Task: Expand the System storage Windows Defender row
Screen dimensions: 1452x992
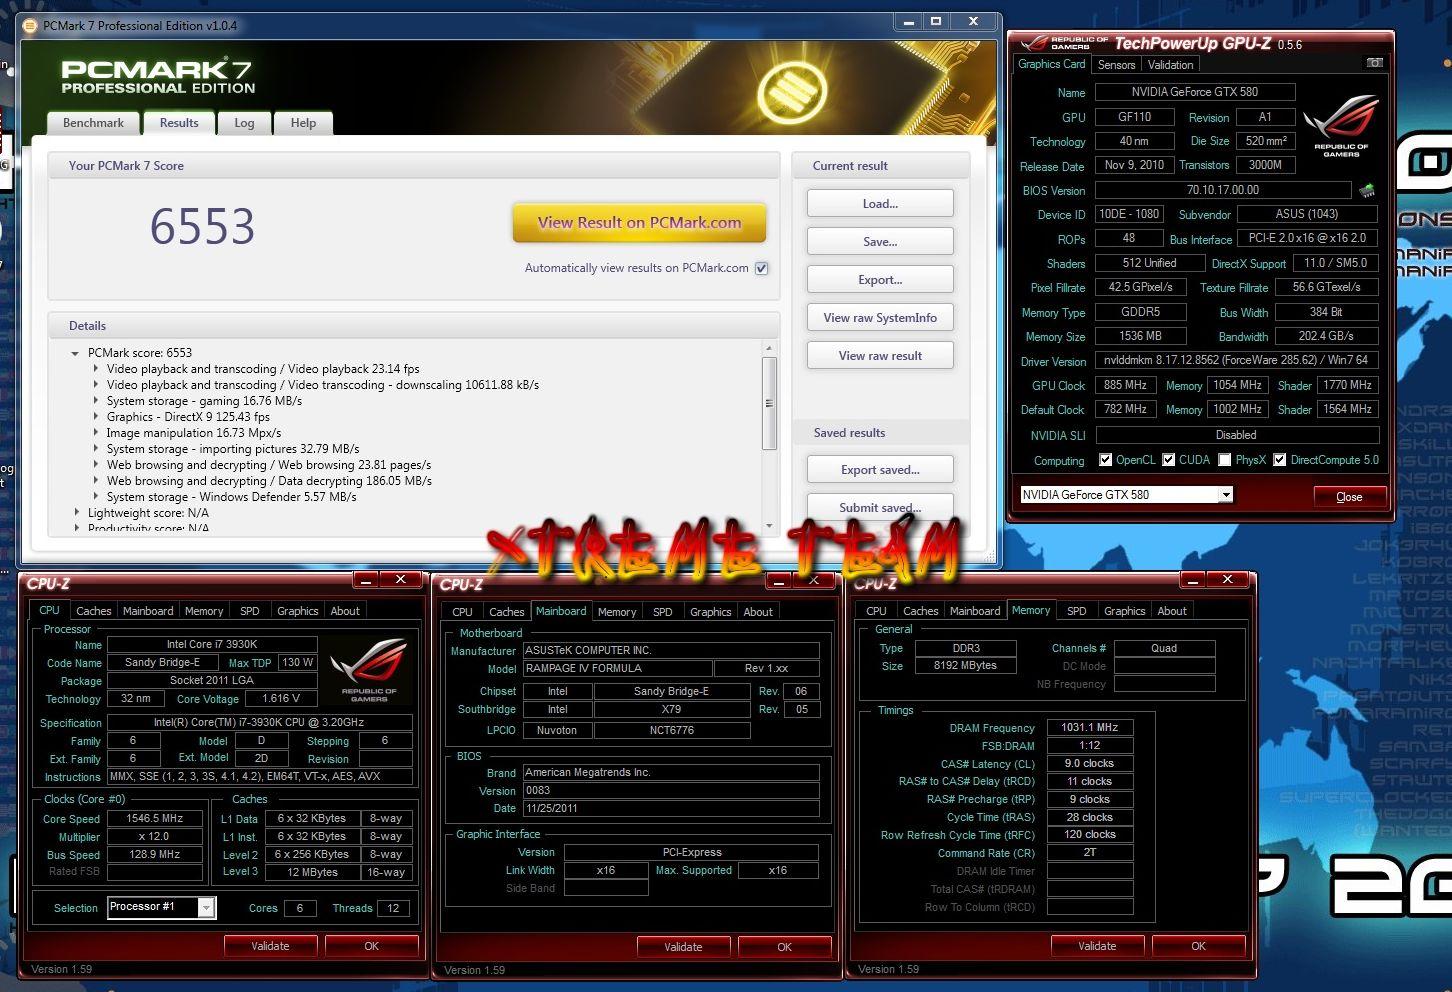Action: click(x=96, y=497)
